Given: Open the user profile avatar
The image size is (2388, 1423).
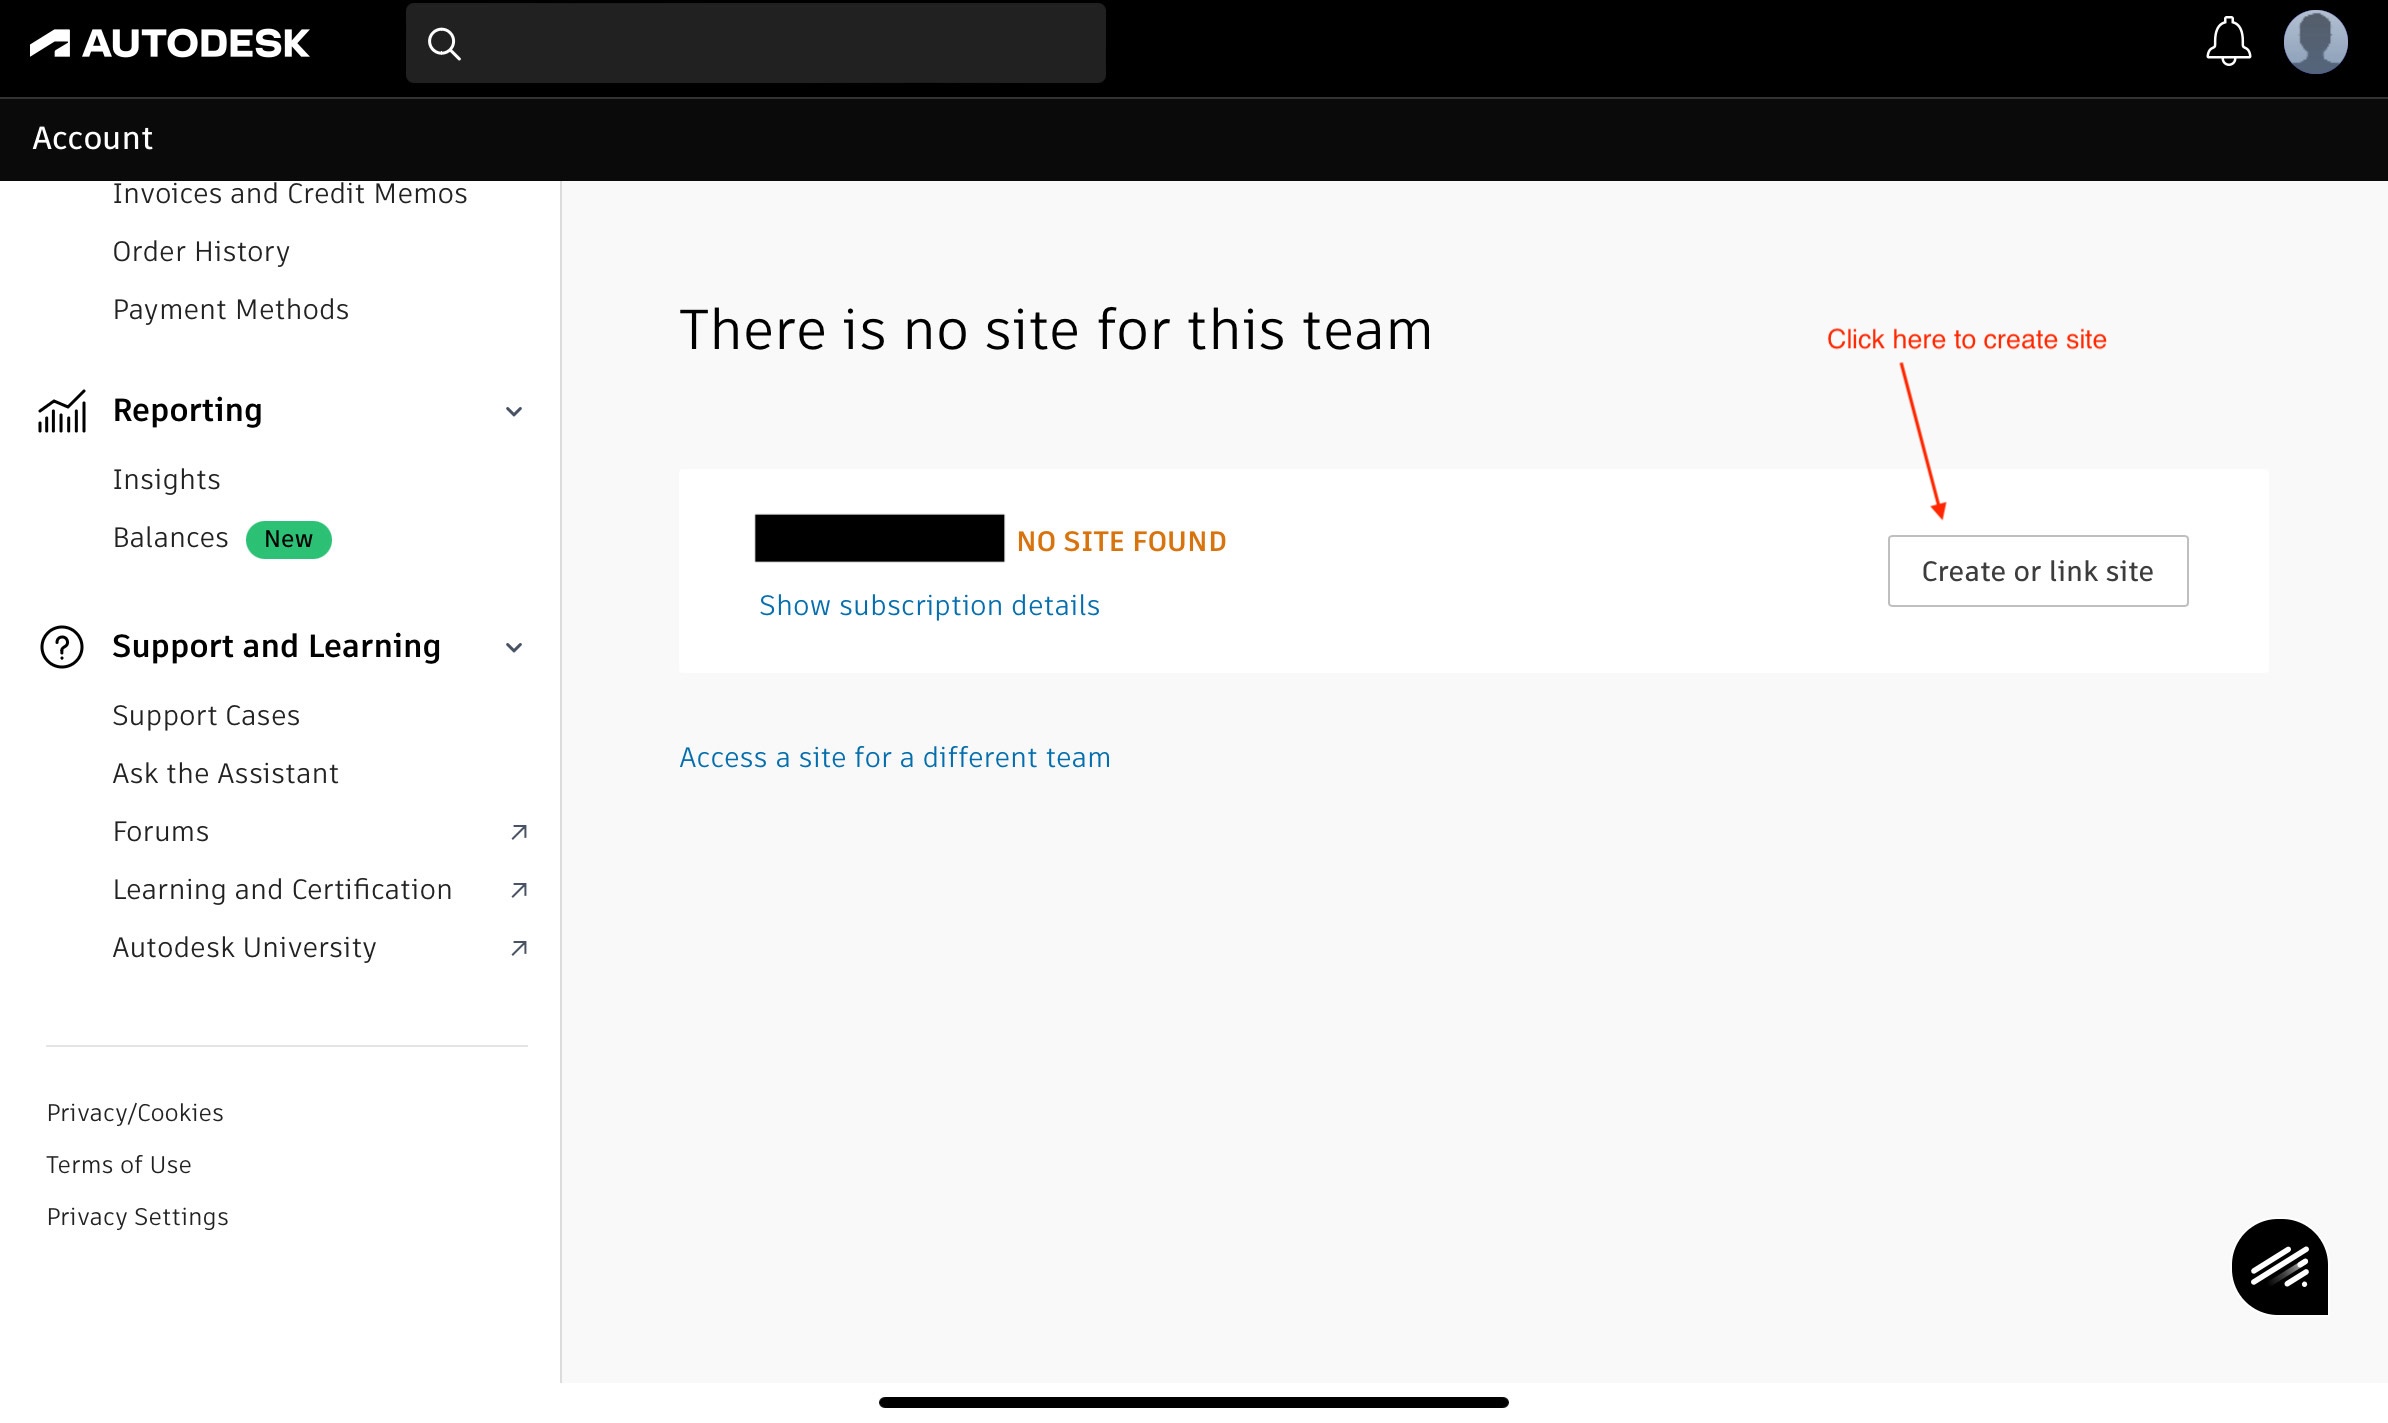Looking at the screenshot, I should point(2315,42).
